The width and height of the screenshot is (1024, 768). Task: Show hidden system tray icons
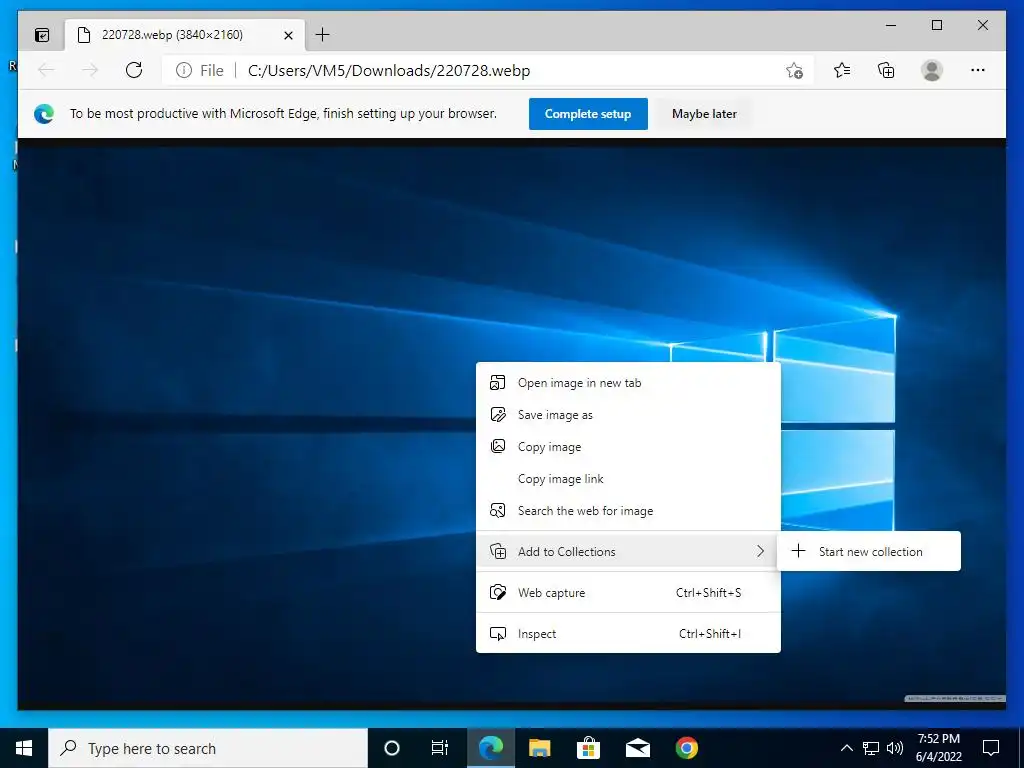846,748
